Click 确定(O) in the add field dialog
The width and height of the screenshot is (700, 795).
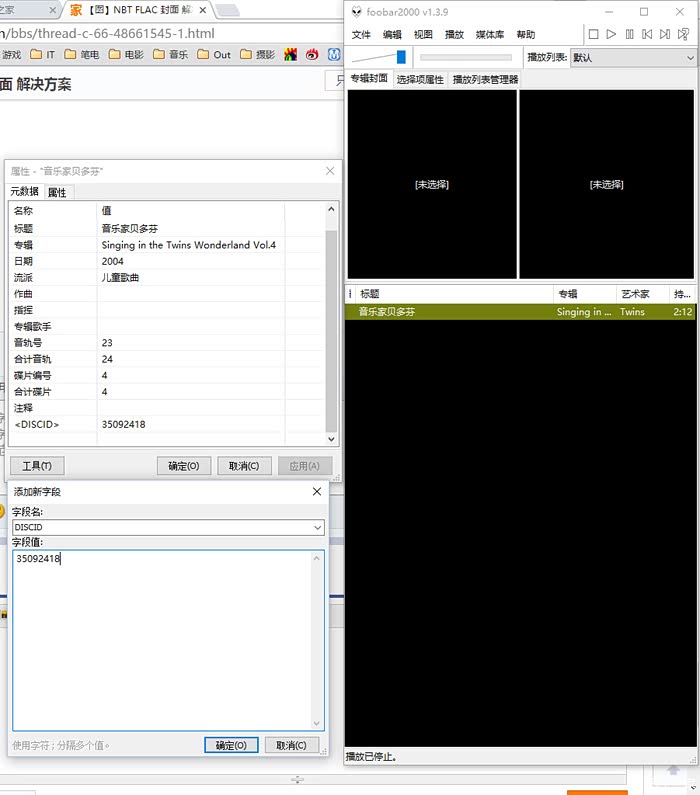point(231,745)
